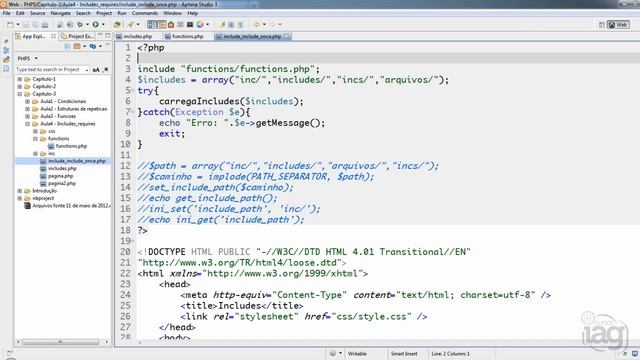Viewport: 640px width, 360px height.
Task: Click the Web perspective button
Action: pyautogui.click(x=618, y=25)
